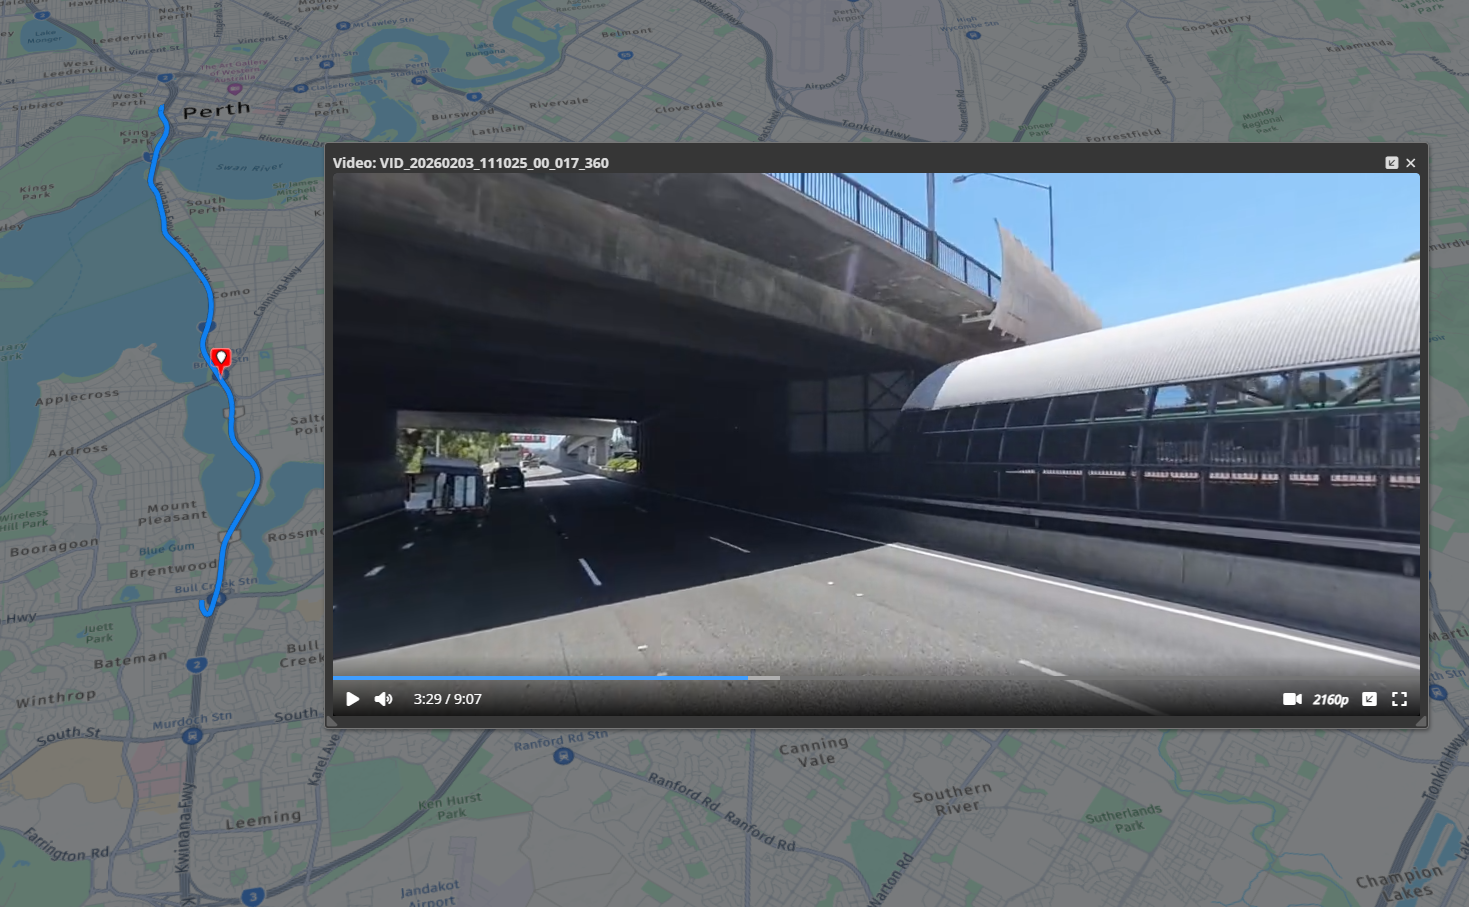Click the Ranford Rd Stn station marker
Viewport: 1469px width, 907px height.
point(562,756)
